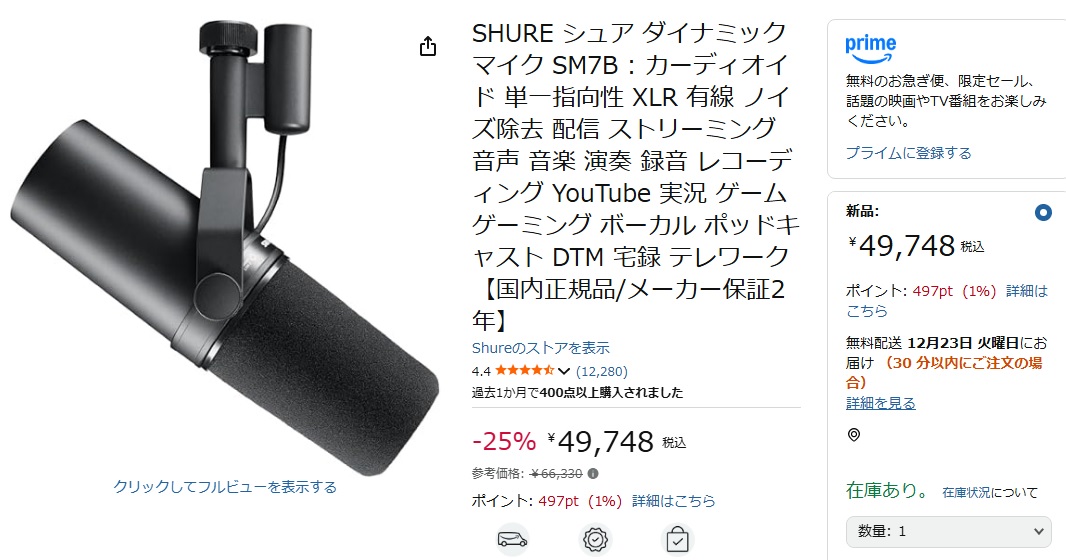Click the star rating icons
This screenshot has width=1066, height=560.
click(x=524, y=371)
